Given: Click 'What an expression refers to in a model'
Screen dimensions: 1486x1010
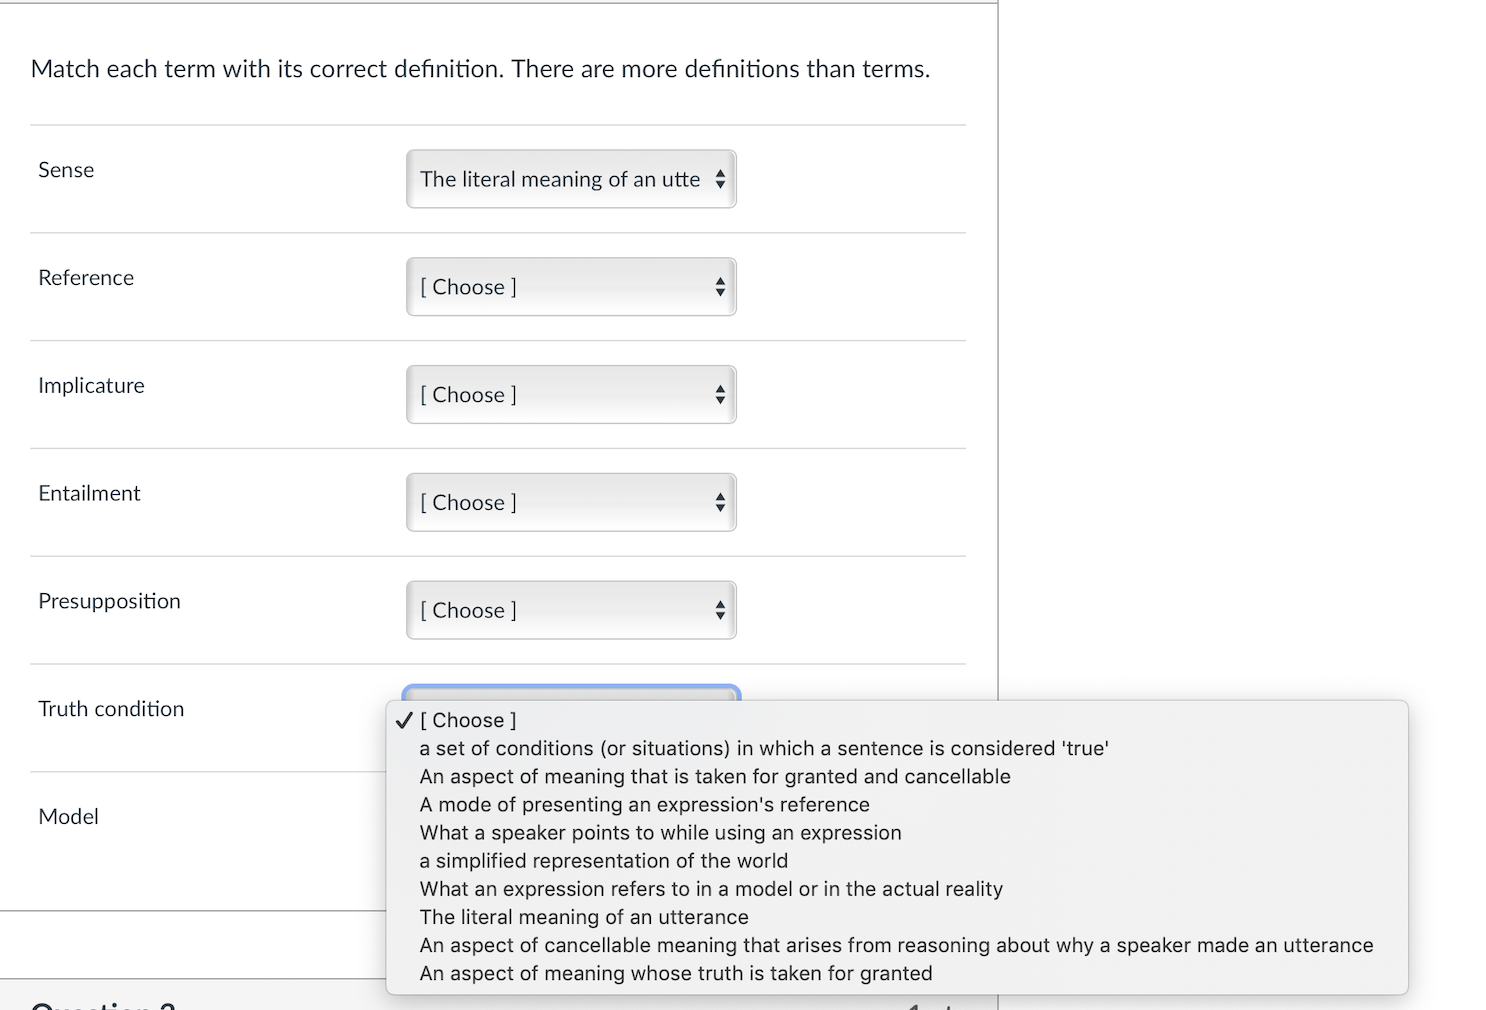Looking at the screenshot, I should point(711,889).
